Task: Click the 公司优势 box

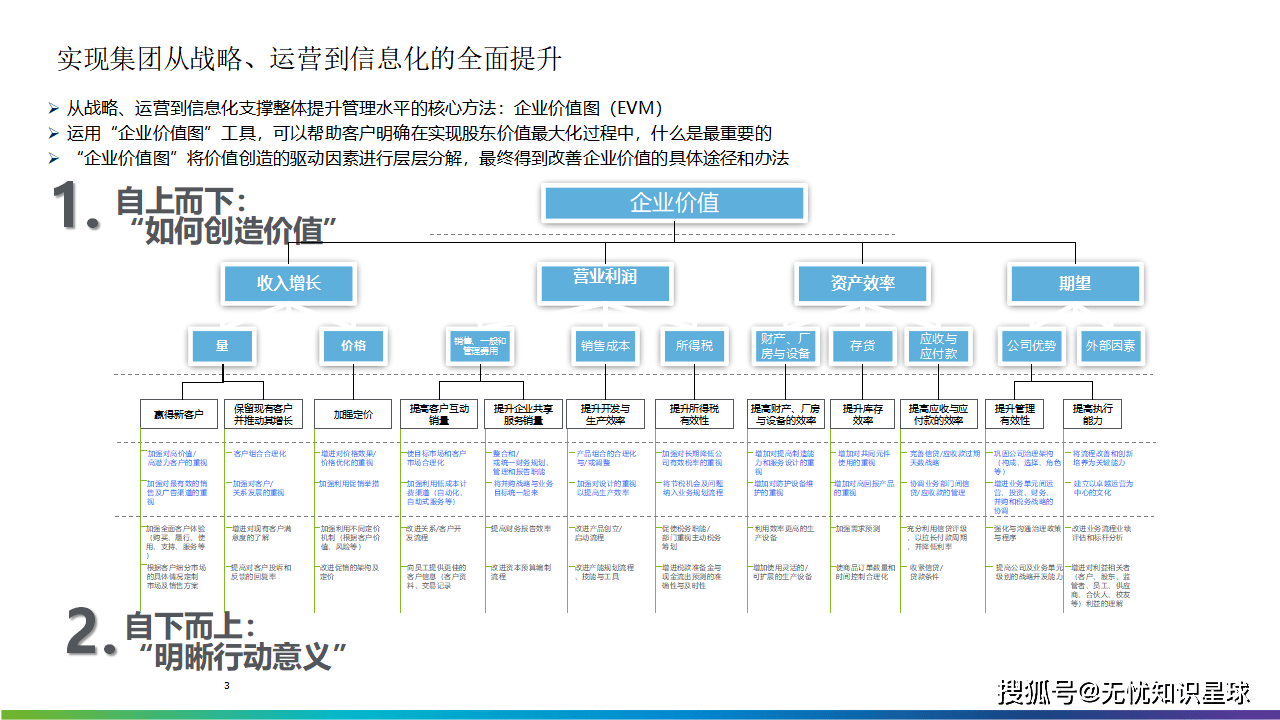Action: (1031, 346)
